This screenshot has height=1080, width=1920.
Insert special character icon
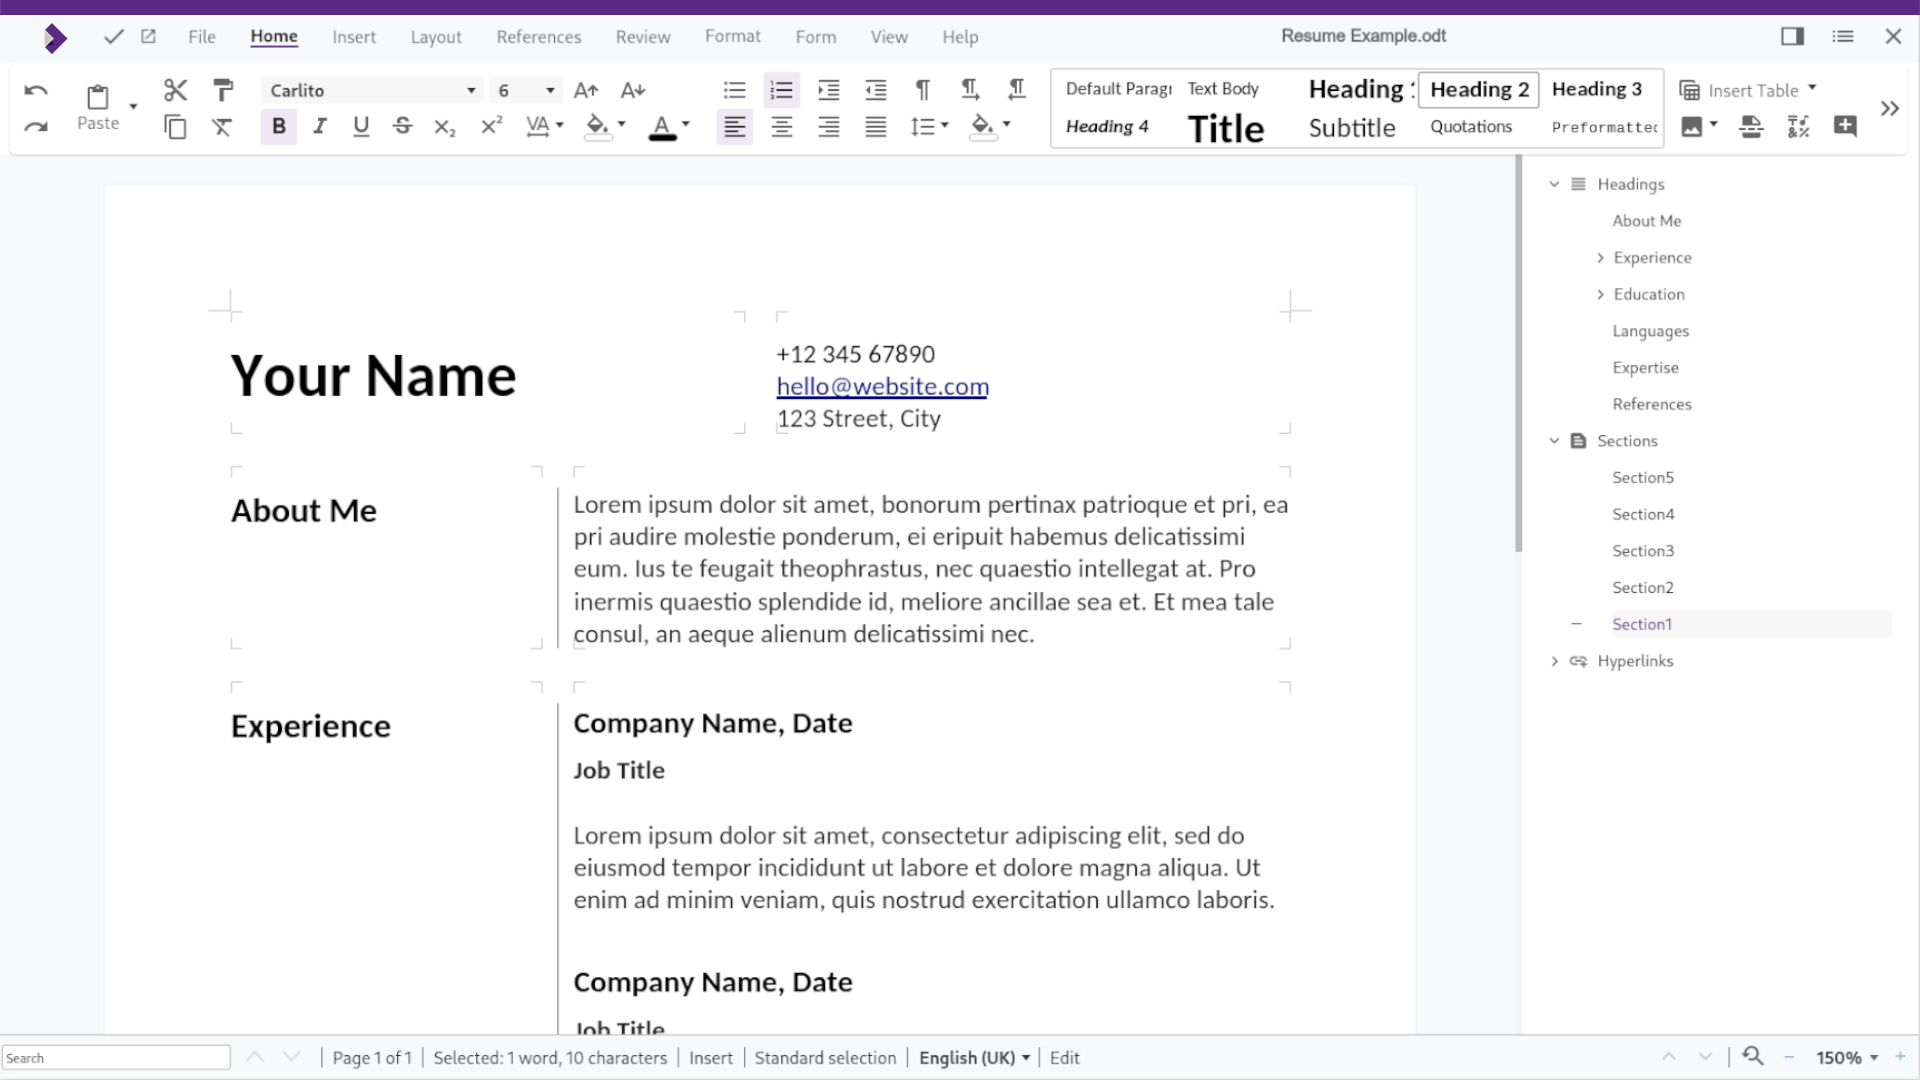(1798, 127)
